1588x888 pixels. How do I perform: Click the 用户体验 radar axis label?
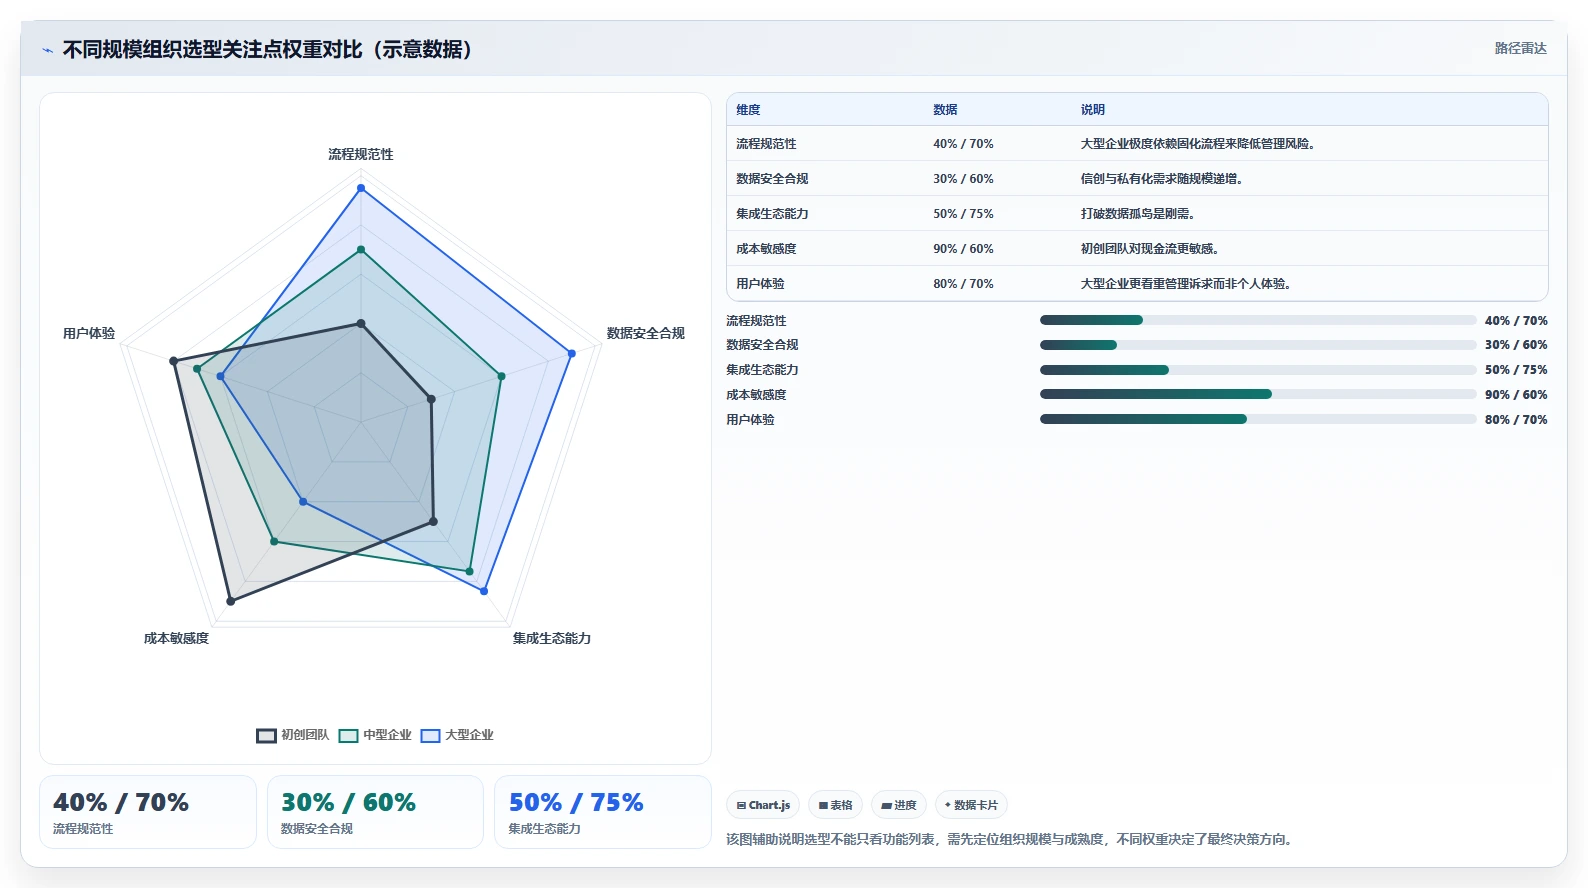pos(89,333)
